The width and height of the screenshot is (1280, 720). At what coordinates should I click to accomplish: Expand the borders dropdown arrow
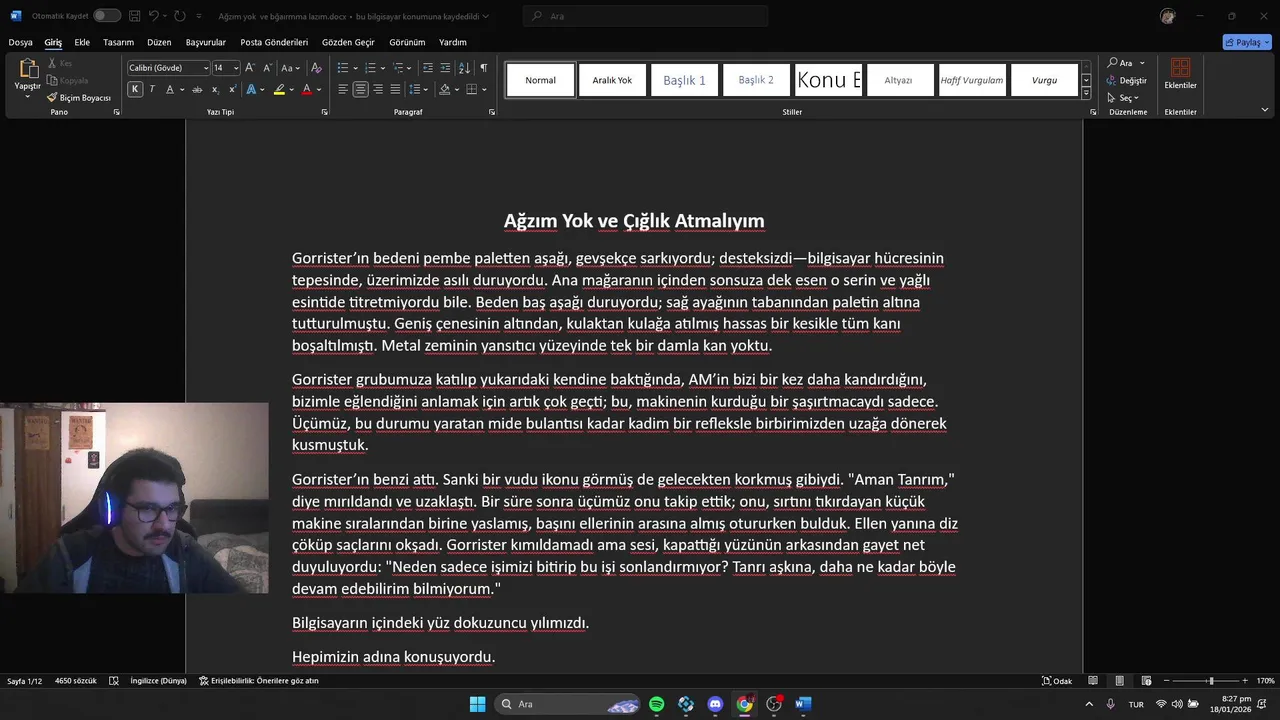[x=484, y=89]
